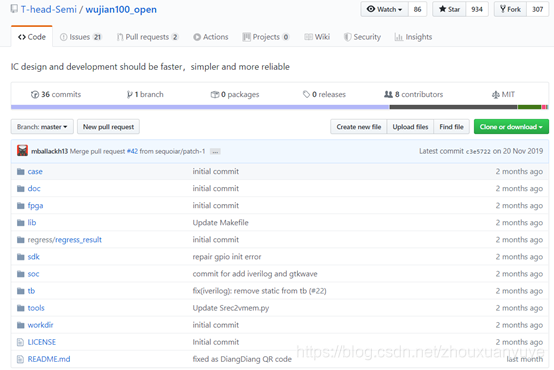Switch to the Projects tab
The height and width of the screenshot is (370, 554).
pyautogui.click(x=266, y=37)
